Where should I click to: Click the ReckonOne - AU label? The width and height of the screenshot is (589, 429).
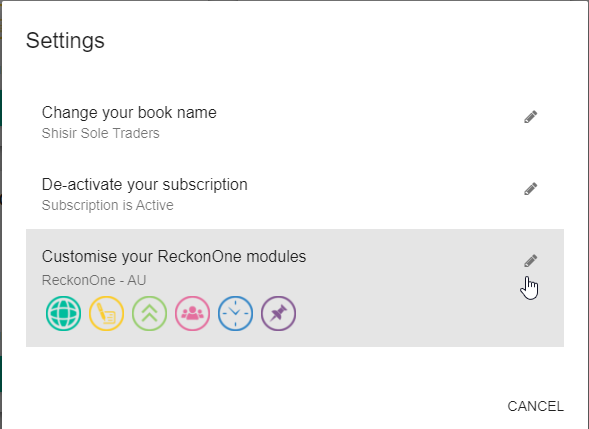[94, 280]
